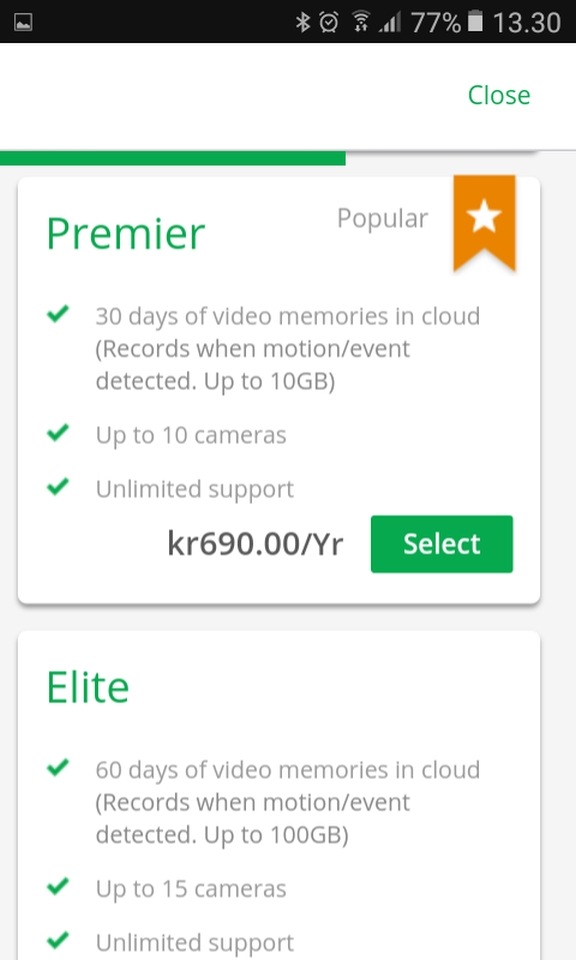The height and width of the screenshot is (960, 576).
Task: Tap the signal strength icon
Action: click(390, 23)
